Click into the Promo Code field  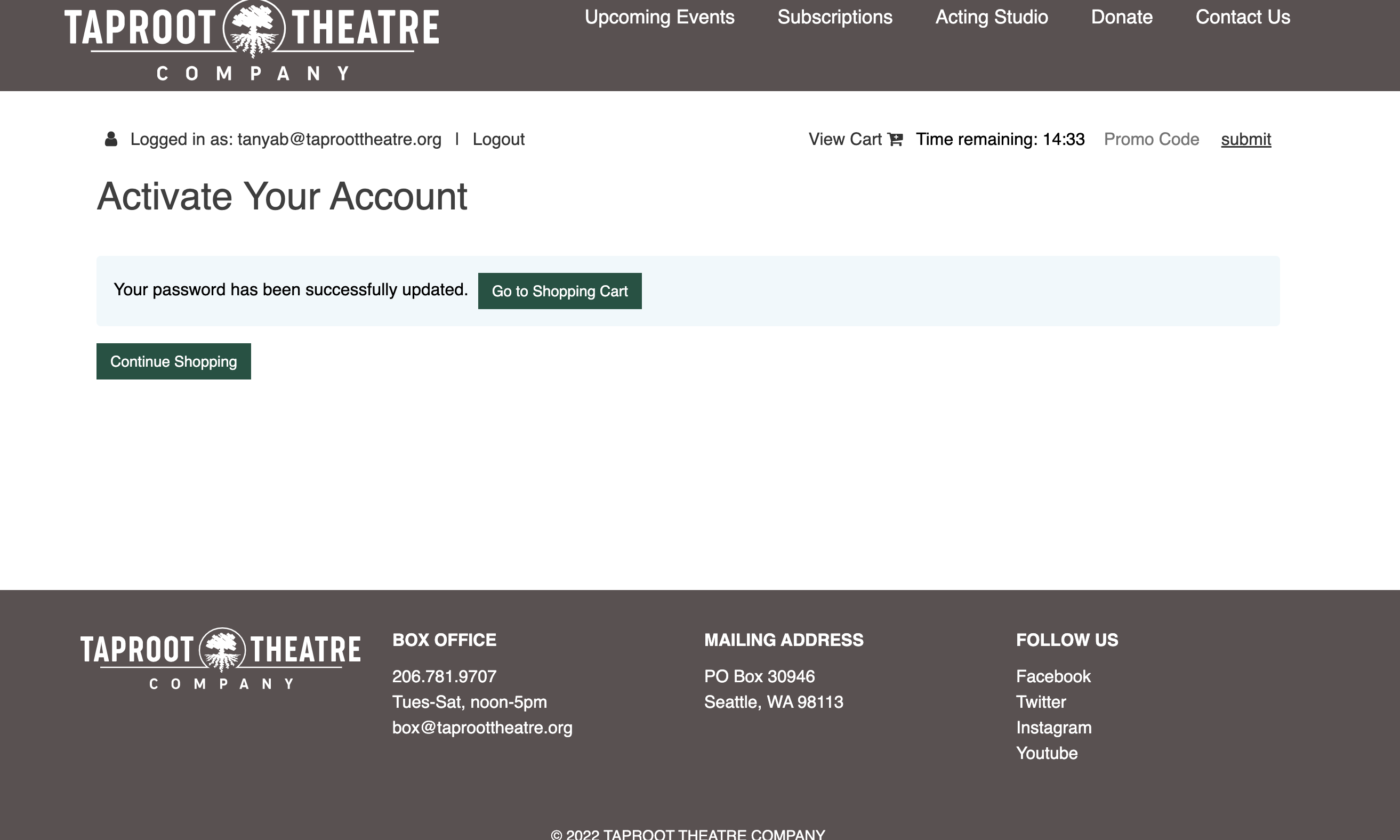point(1152,139)
